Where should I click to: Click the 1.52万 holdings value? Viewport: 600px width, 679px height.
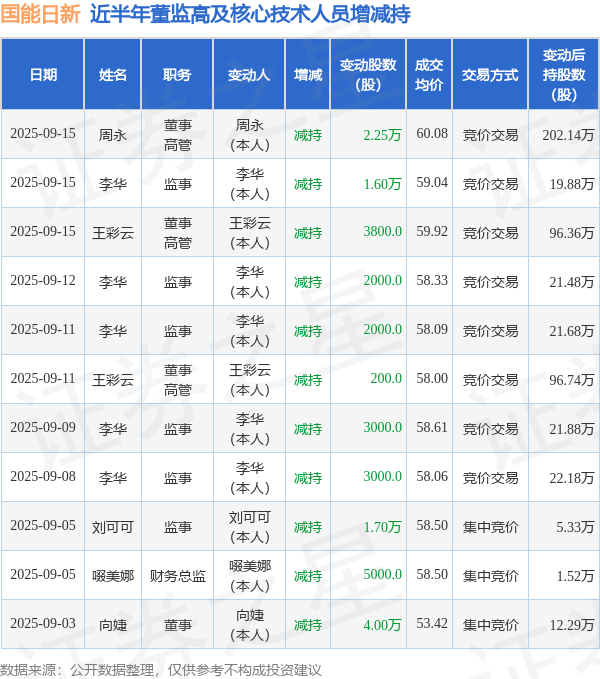pyautogui.click(x=575, y=576)
